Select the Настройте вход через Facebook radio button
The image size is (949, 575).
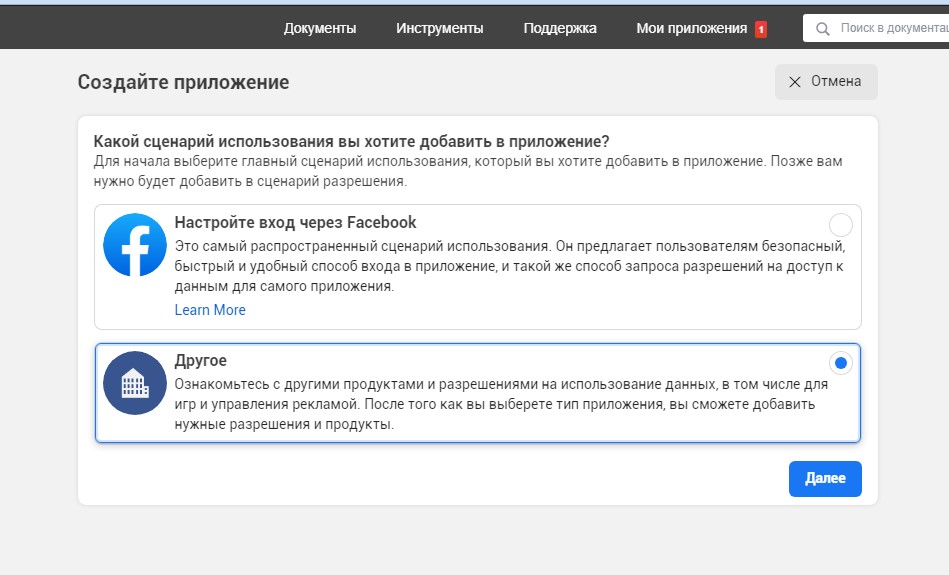[x=841, y=225]
